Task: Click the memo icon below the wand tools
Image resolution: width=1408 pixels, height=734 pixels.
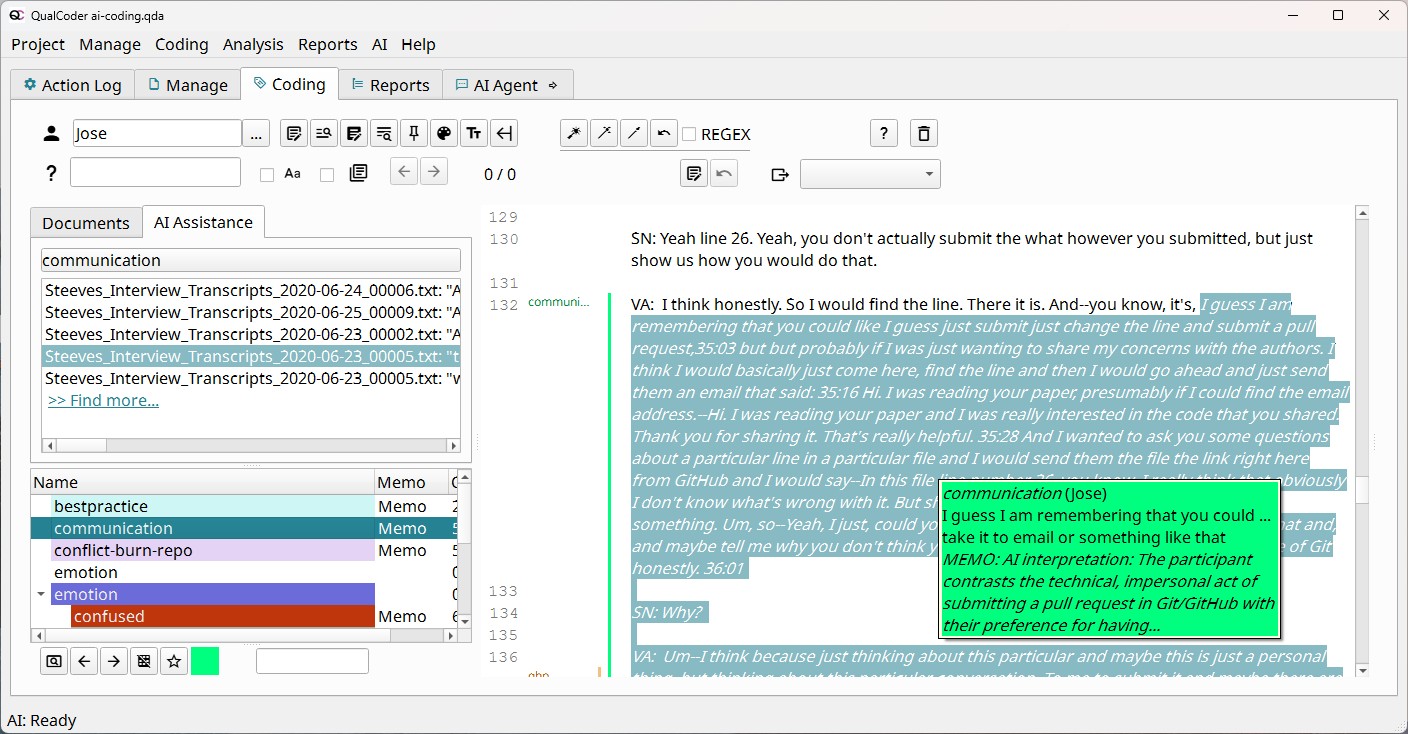Action: pos(693,174)
